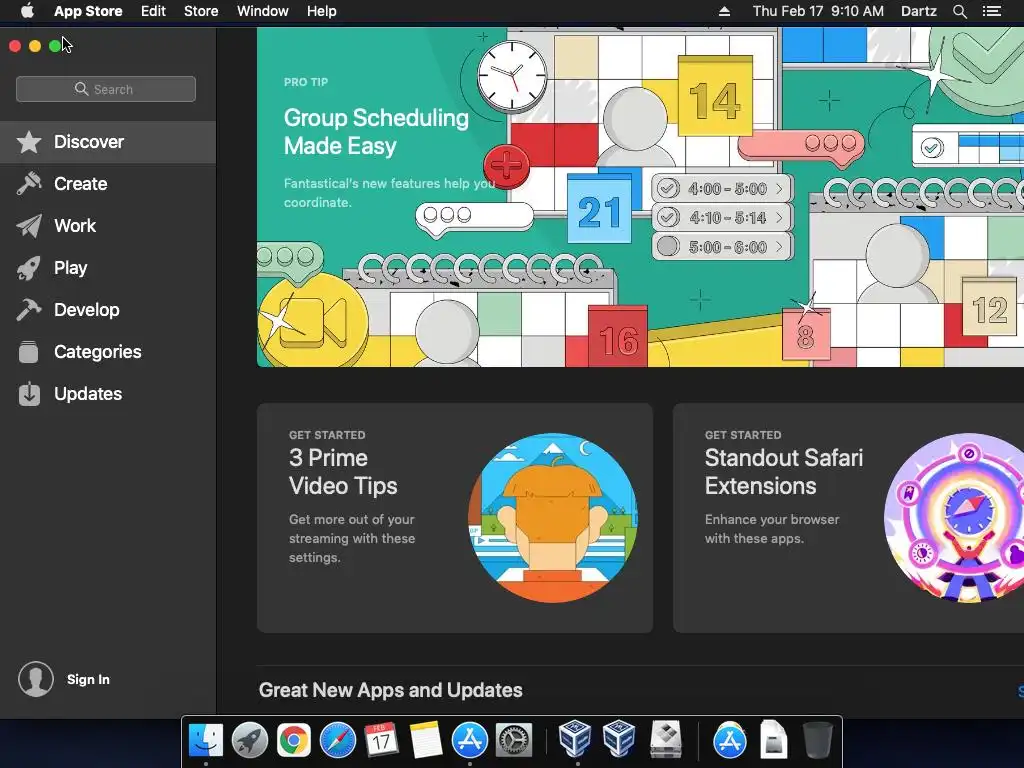Click the Play rocket icon
Screen dimensions: 1024x768
click(x=29, y=268)
